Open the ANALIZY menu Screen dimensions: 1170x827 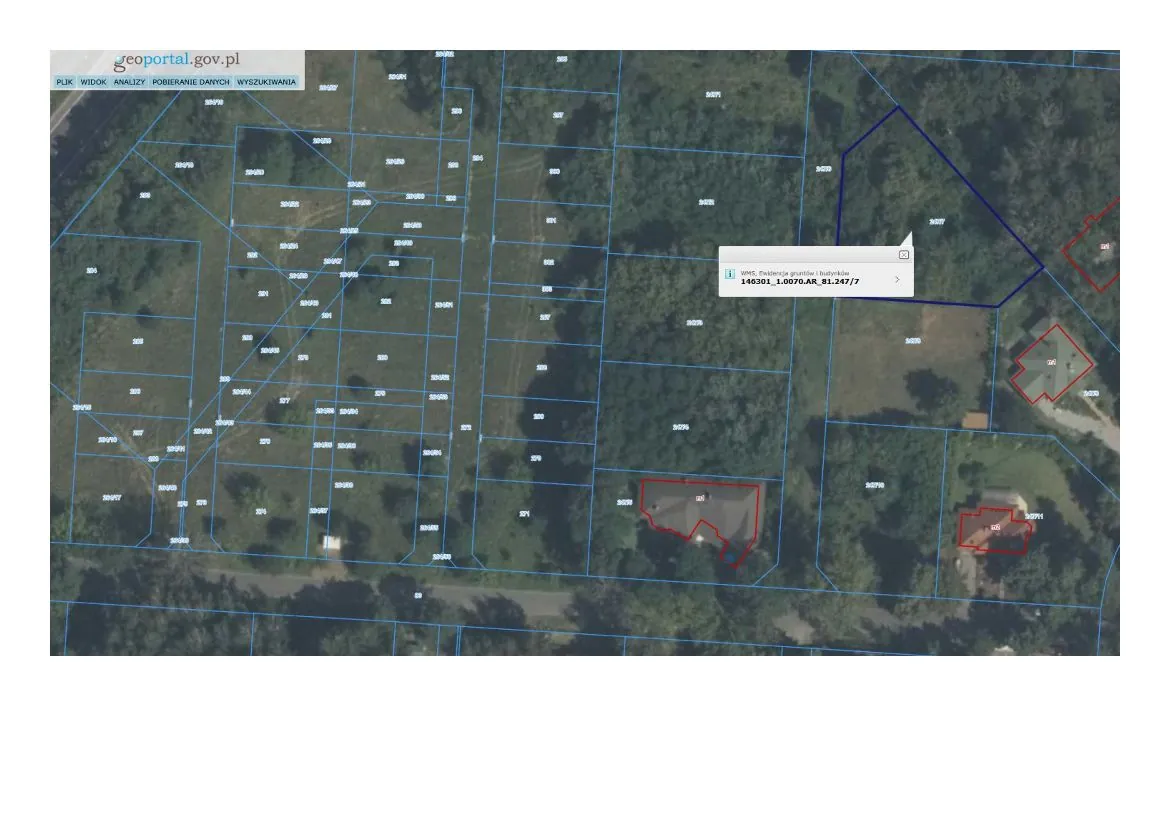point(129,82)
